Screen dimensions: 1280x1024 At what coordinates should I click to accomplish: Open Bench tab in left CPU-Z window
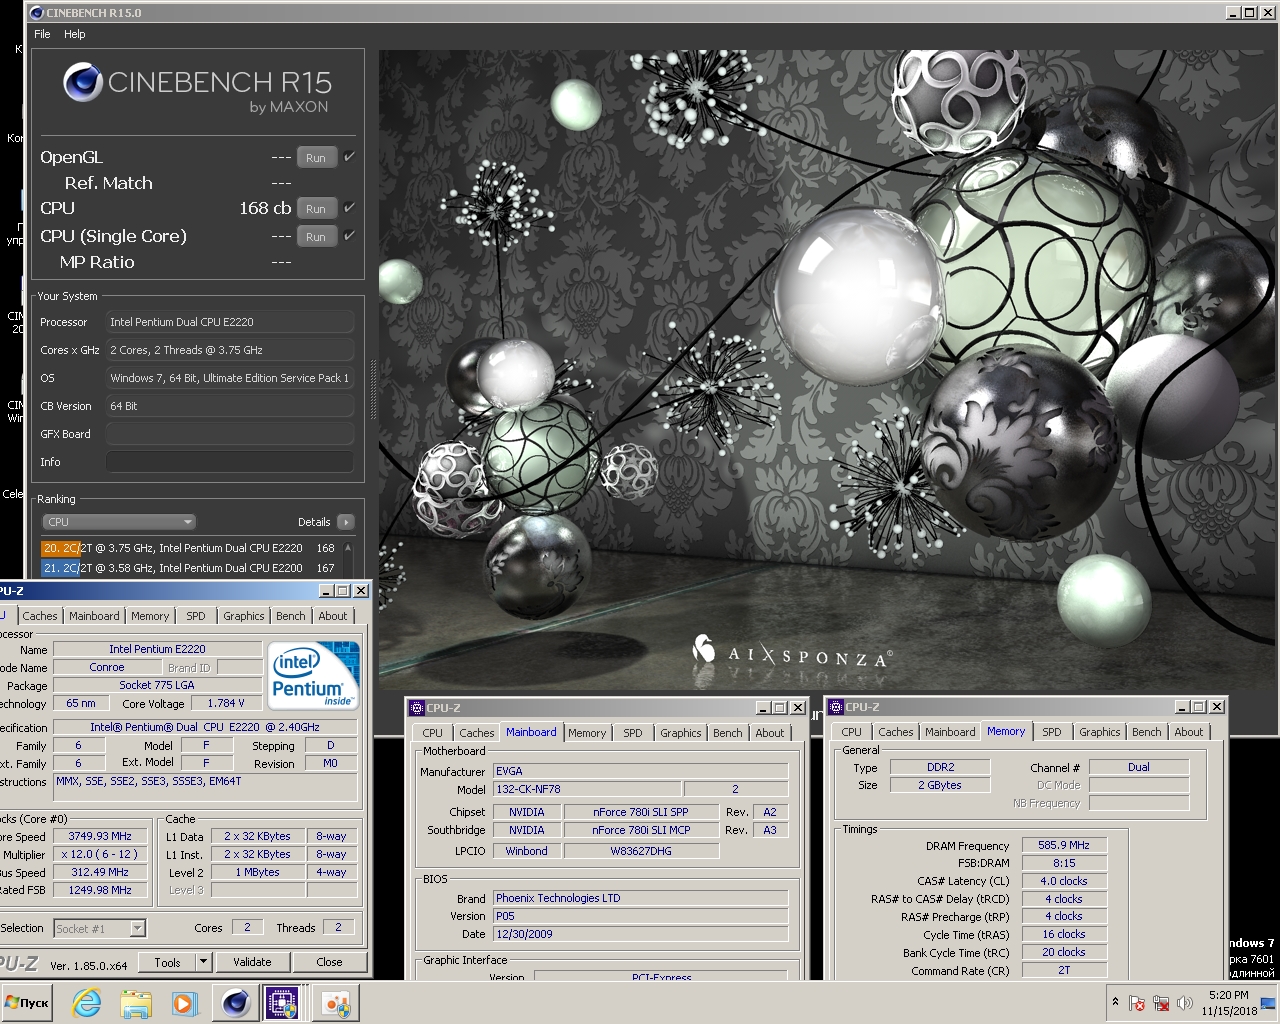291,616
